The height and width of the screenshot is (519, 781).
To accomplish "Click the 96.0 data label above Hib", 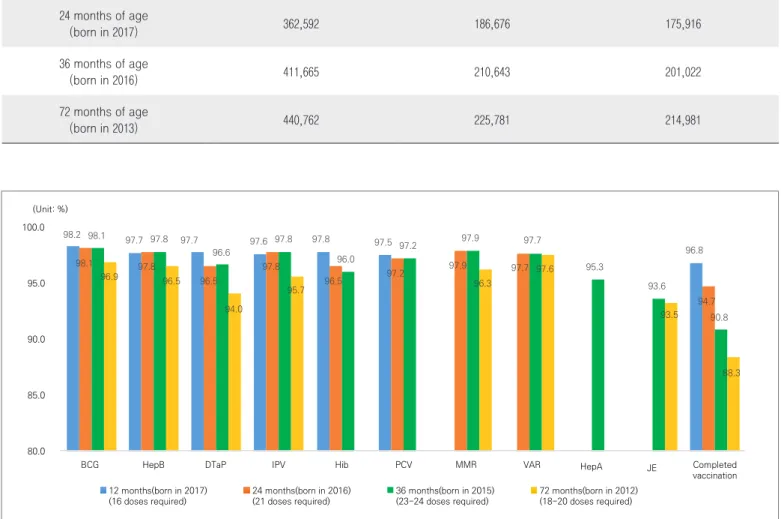I will point(345,260).
